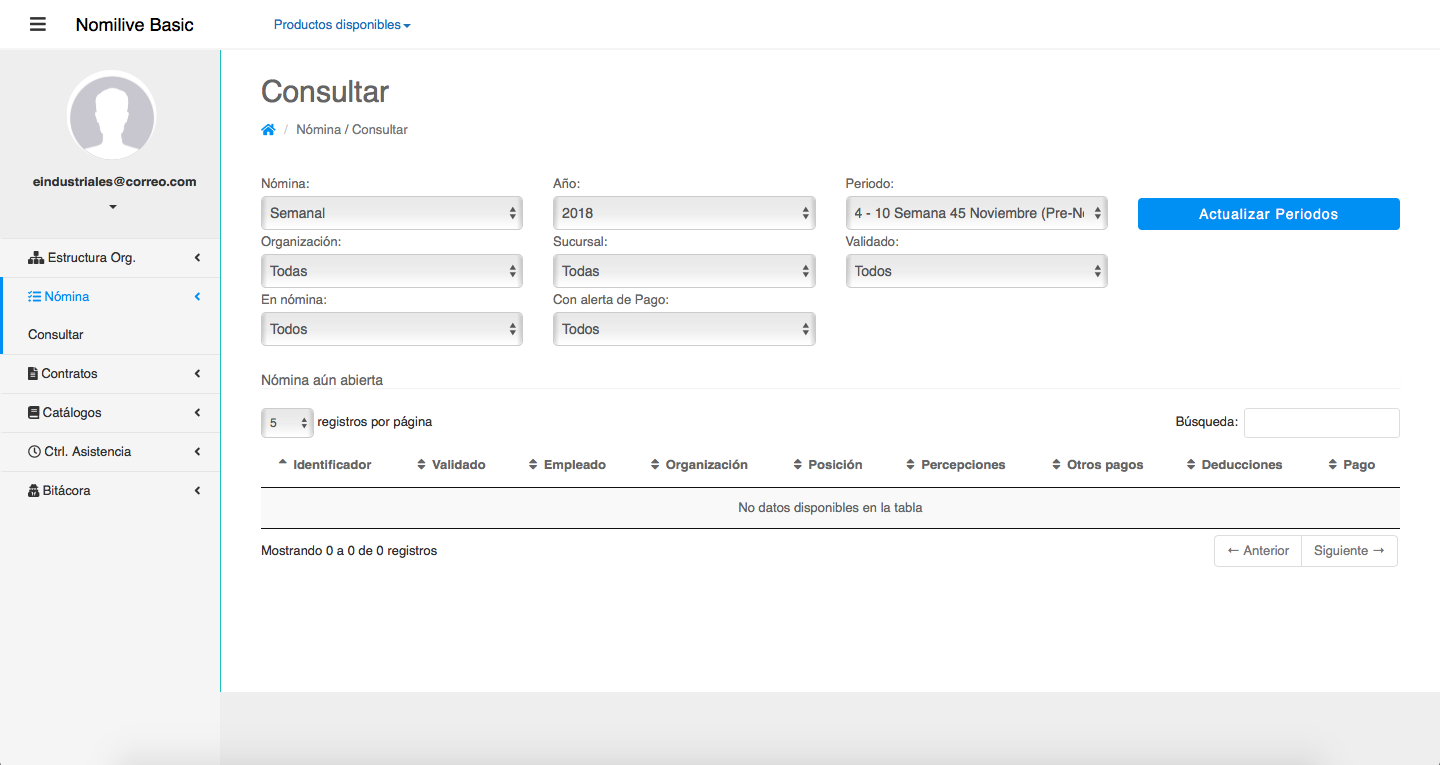Sort table by Identificador column
The width and height of the screenshot is (1440, 765).
point(331,465)
